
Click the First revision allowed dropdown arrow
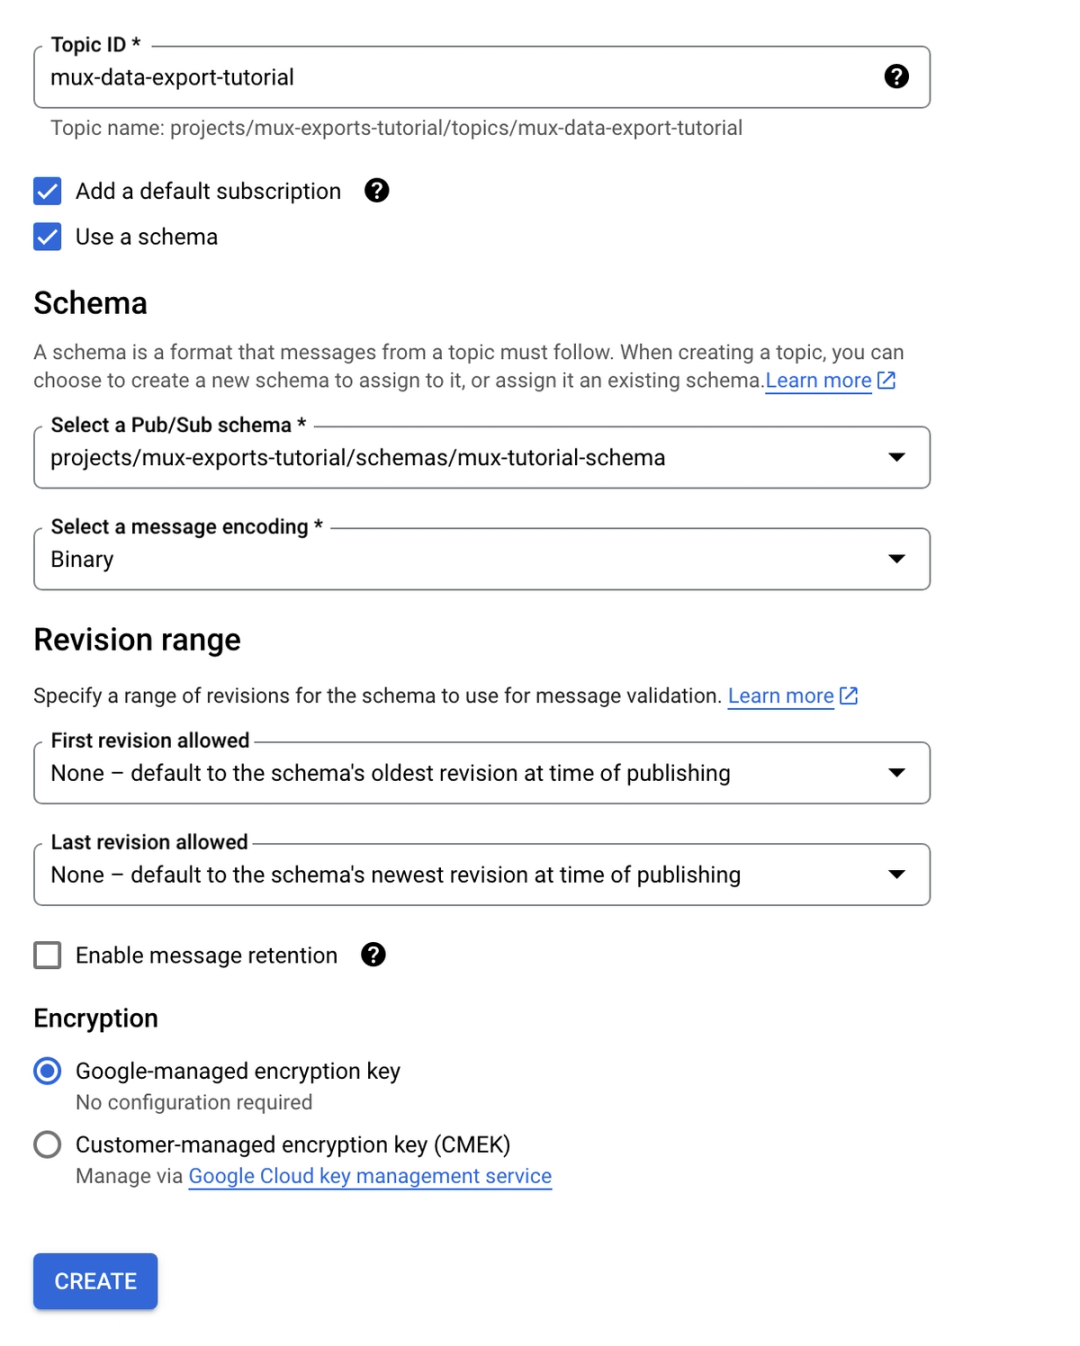tap(897, 772)
